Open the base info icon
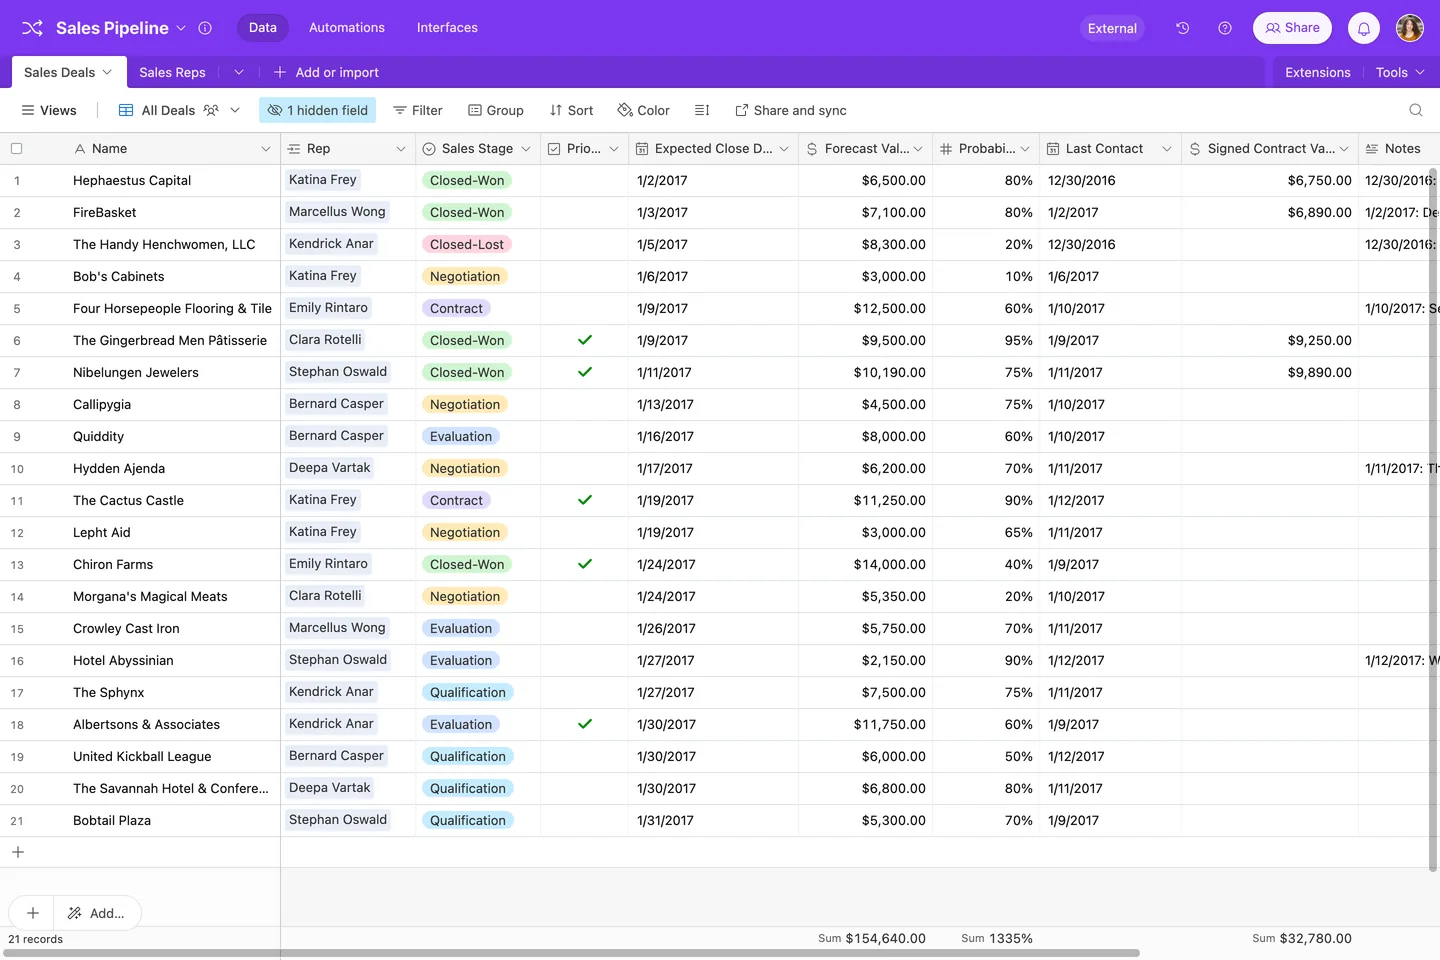This screenshot has height=960, width=1440. coord(205,28)
